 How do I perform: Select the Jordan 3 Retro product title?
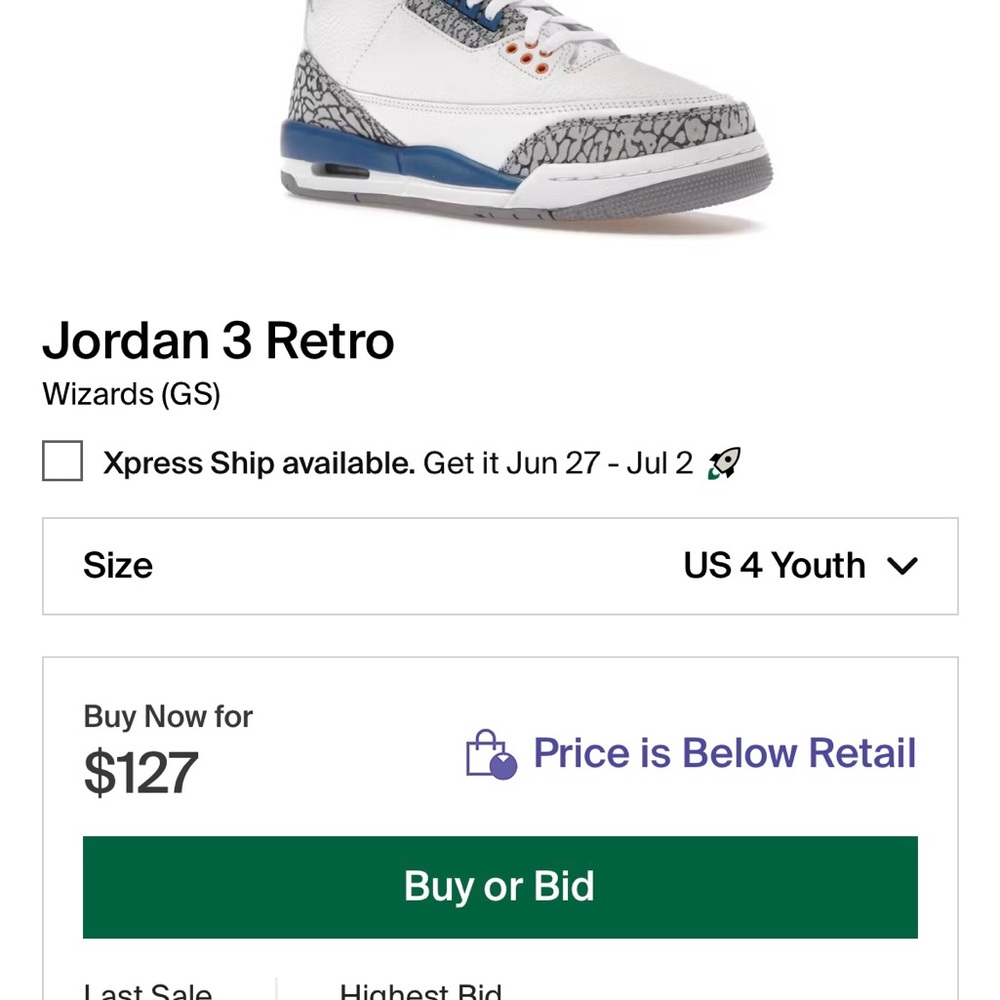218,341
